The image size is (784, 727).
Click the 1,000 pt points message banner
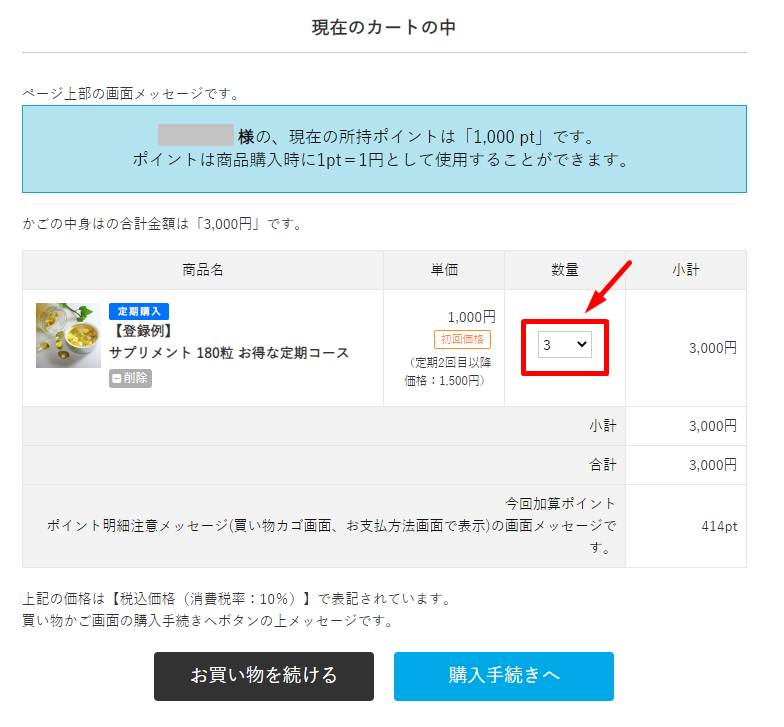point(384,148)
